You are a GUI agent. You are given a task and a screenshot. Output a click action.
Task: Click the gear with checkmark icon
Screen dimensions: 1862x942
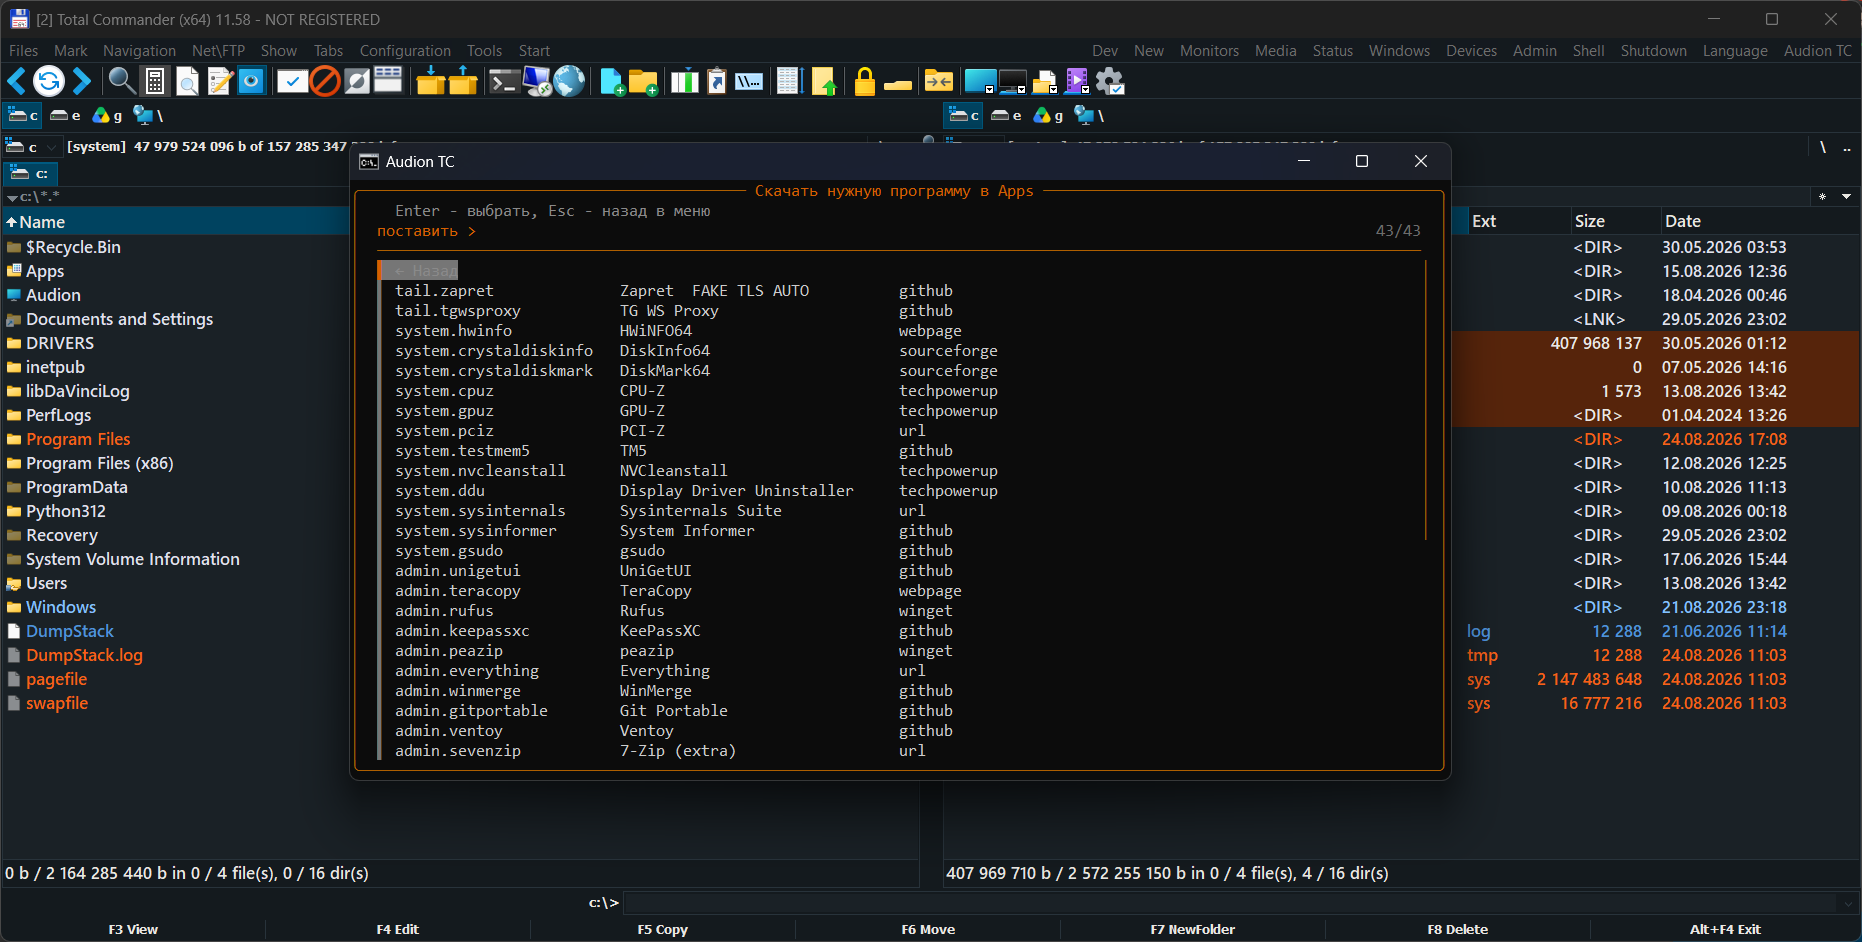click(1110, 81)
